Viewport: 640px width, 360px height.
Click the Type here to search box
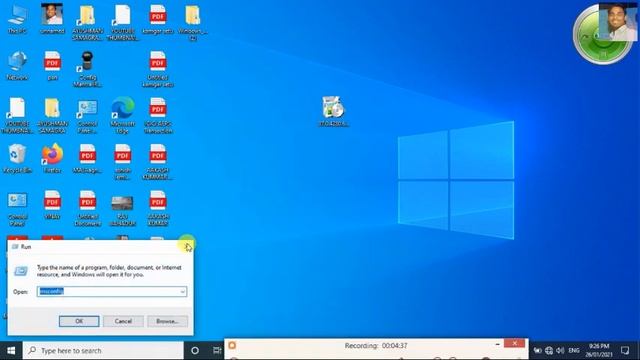(103, 350)
